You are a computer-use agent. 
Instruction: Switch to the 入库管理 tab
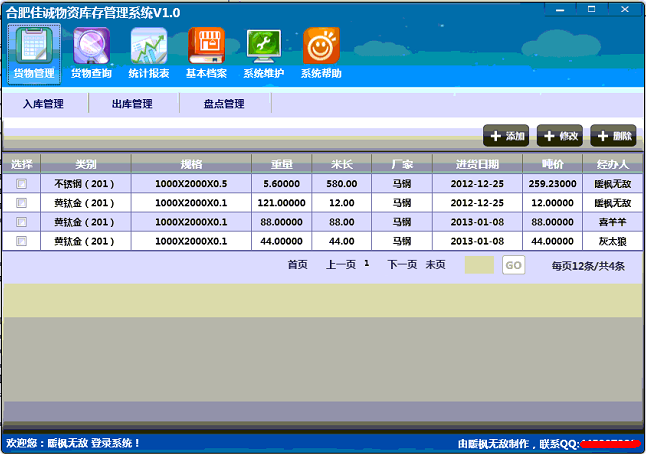43,104
